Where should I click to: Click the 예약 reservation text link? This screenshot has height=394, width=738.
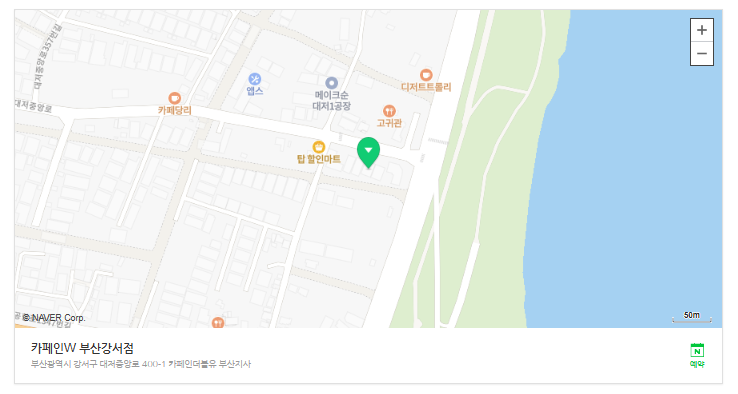(x=697, y=364)
